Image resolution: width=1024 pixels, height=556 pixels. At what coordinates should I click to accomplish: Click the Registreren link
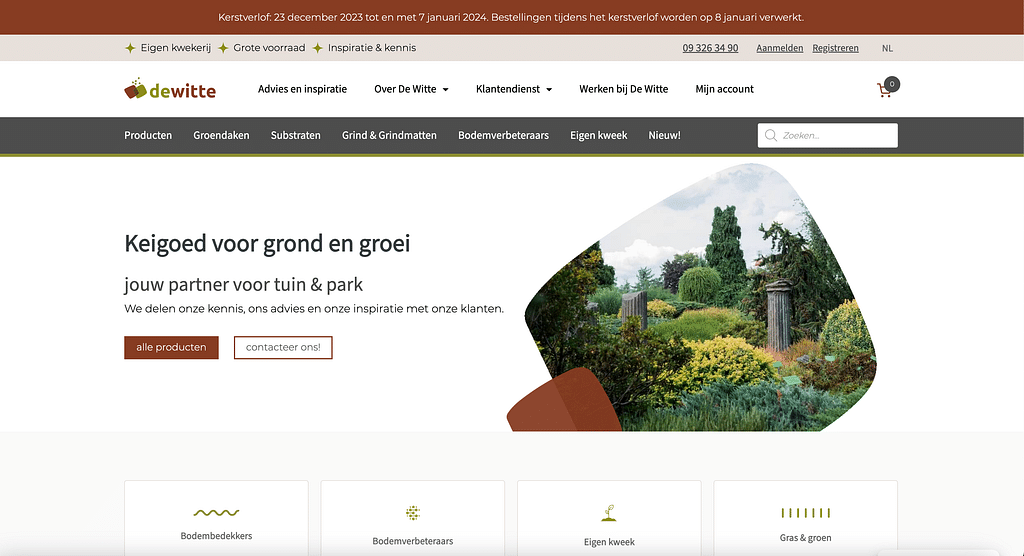(835, 48)
